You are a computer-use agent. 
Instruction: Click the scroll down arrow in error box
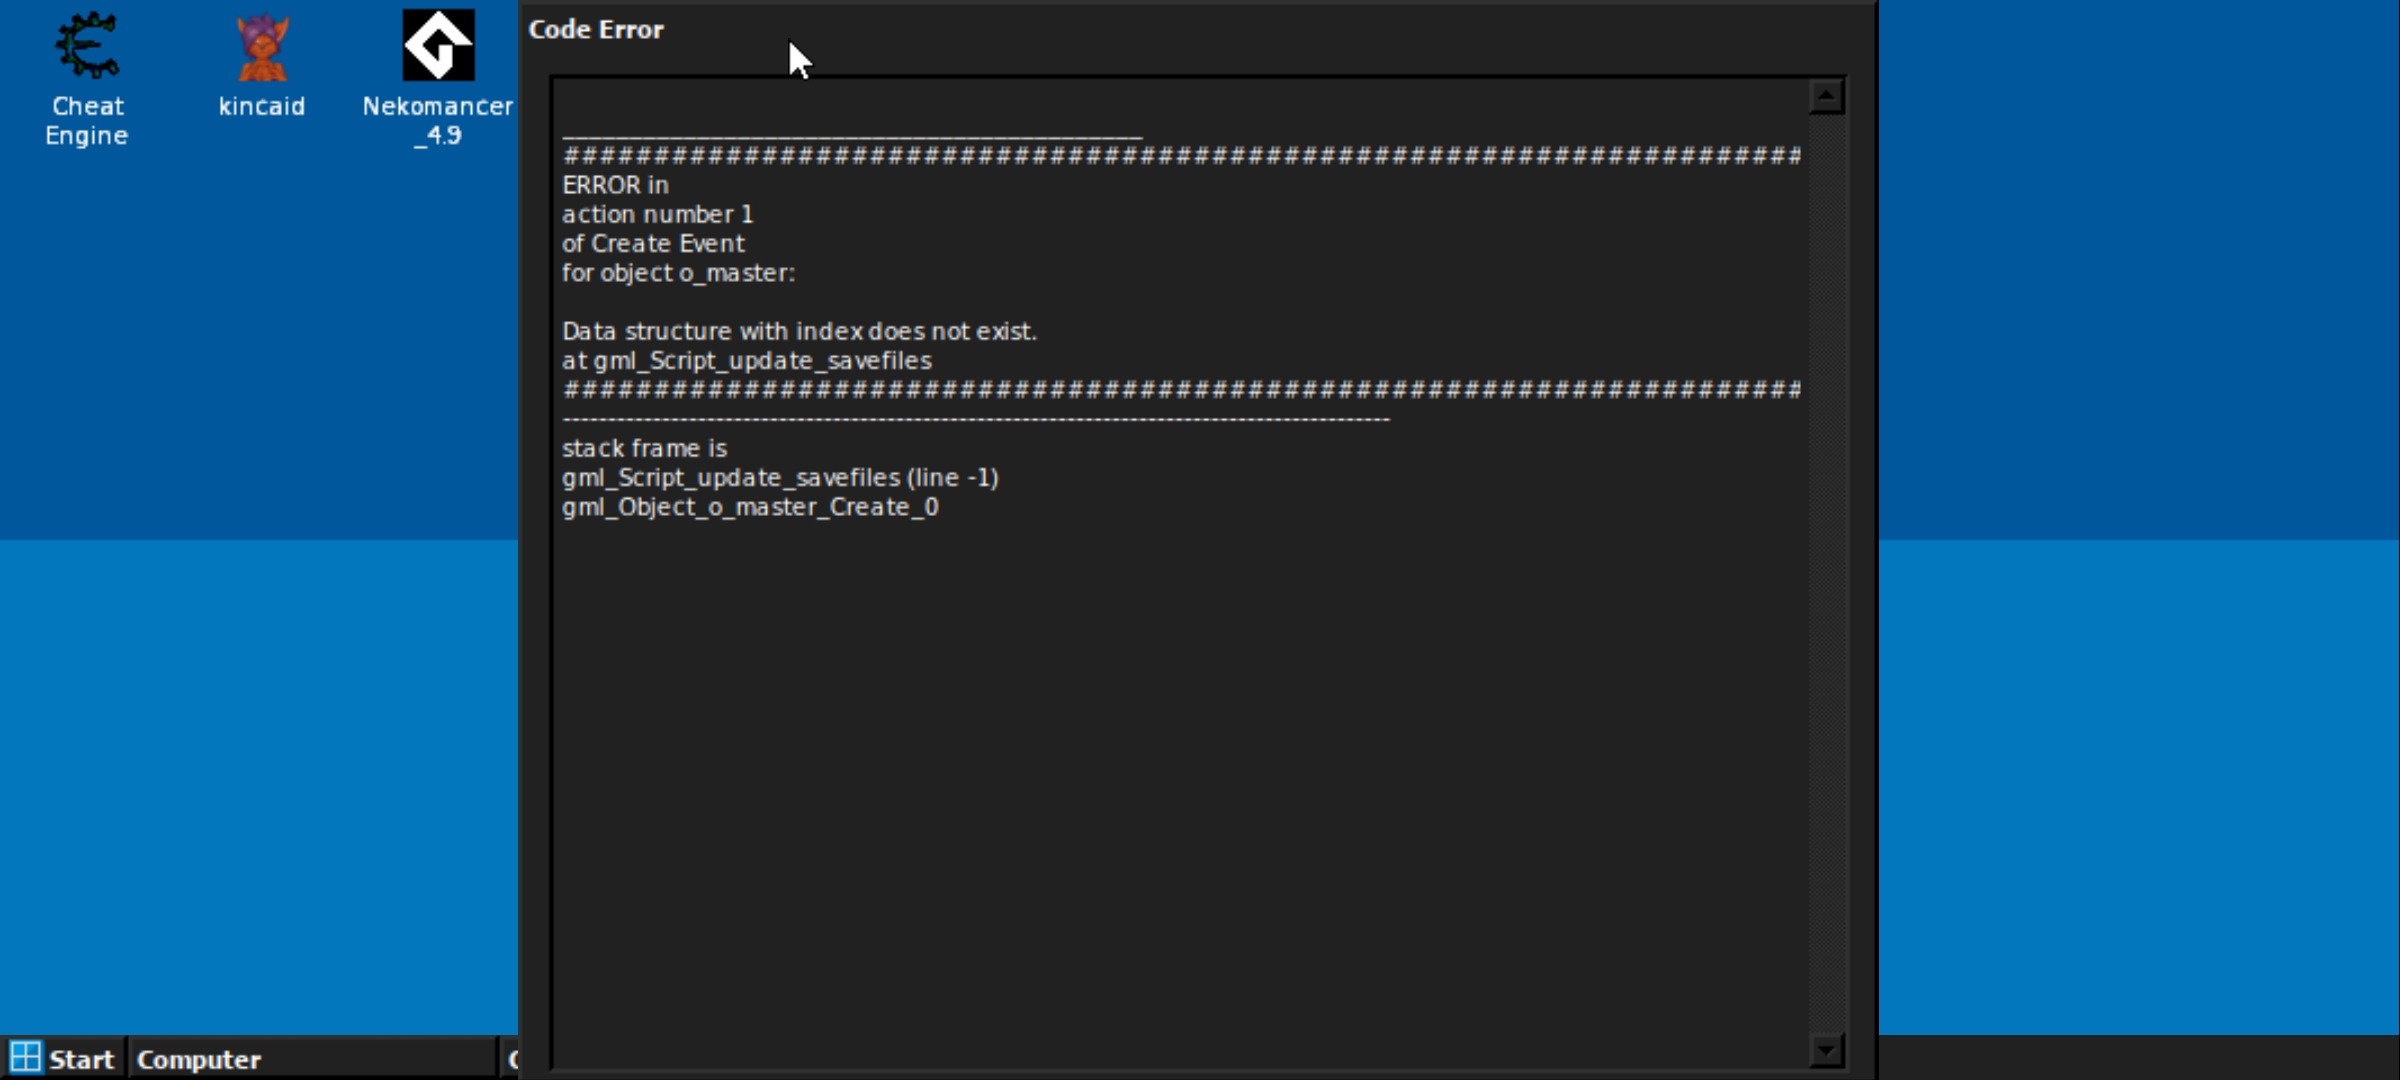pyautogui.click(x=1826, y=1050)
